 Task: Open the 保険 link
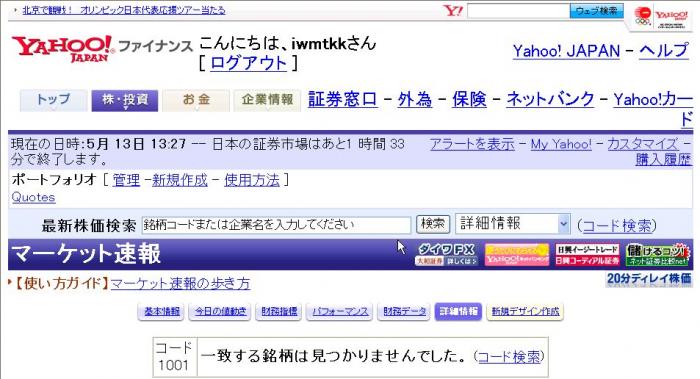[x=469, y=99]
